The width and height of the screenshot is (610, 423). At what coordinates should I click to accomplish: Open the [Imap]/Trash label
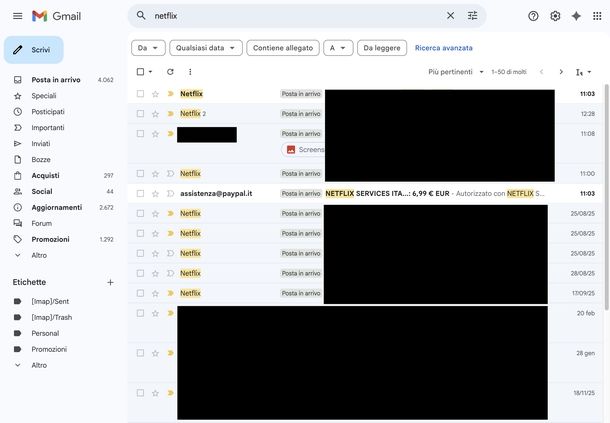coord(52,317)
